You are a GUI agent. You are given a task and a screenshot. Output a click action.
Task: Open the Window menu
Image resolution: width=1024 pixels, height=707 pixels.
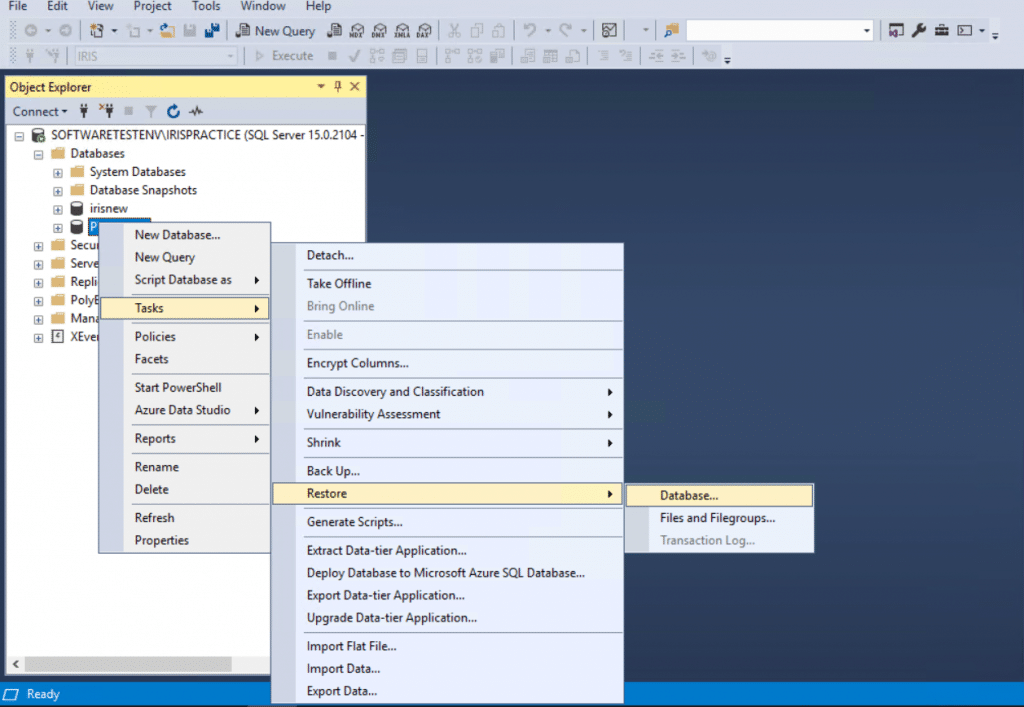click(x=263, y=7)
